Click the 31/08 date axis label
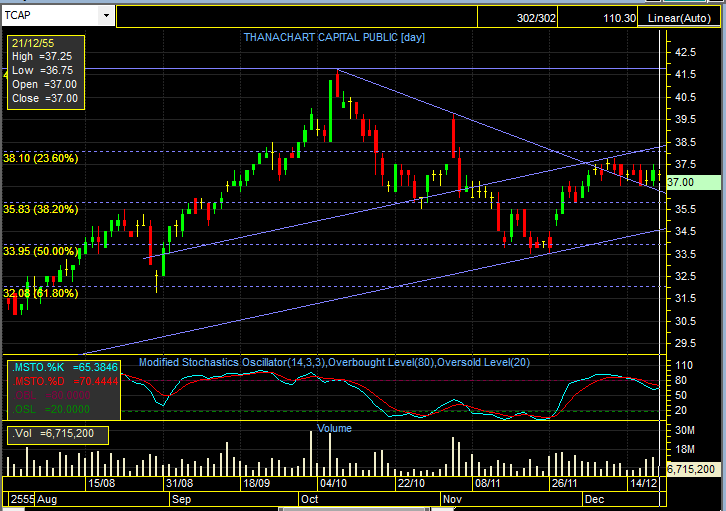Viewport: 726px width, 511px height. [179, 483]
